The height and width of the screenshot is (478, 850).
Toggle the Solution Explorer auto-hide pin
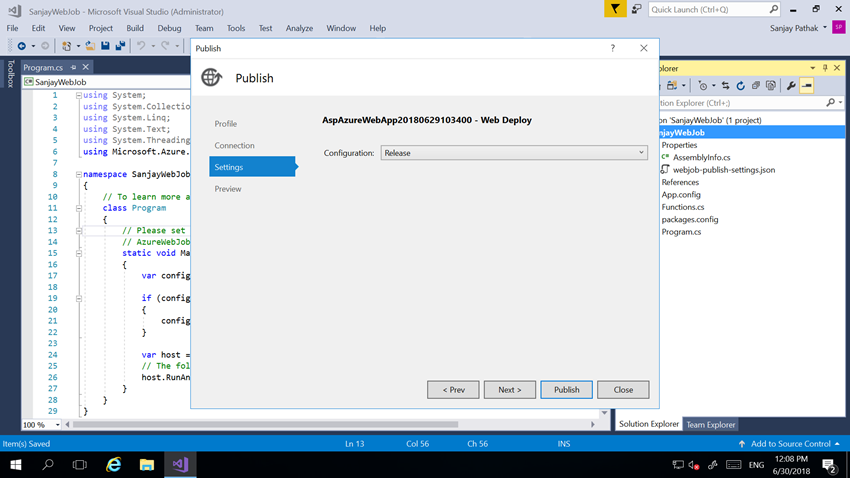pos(825,68)
